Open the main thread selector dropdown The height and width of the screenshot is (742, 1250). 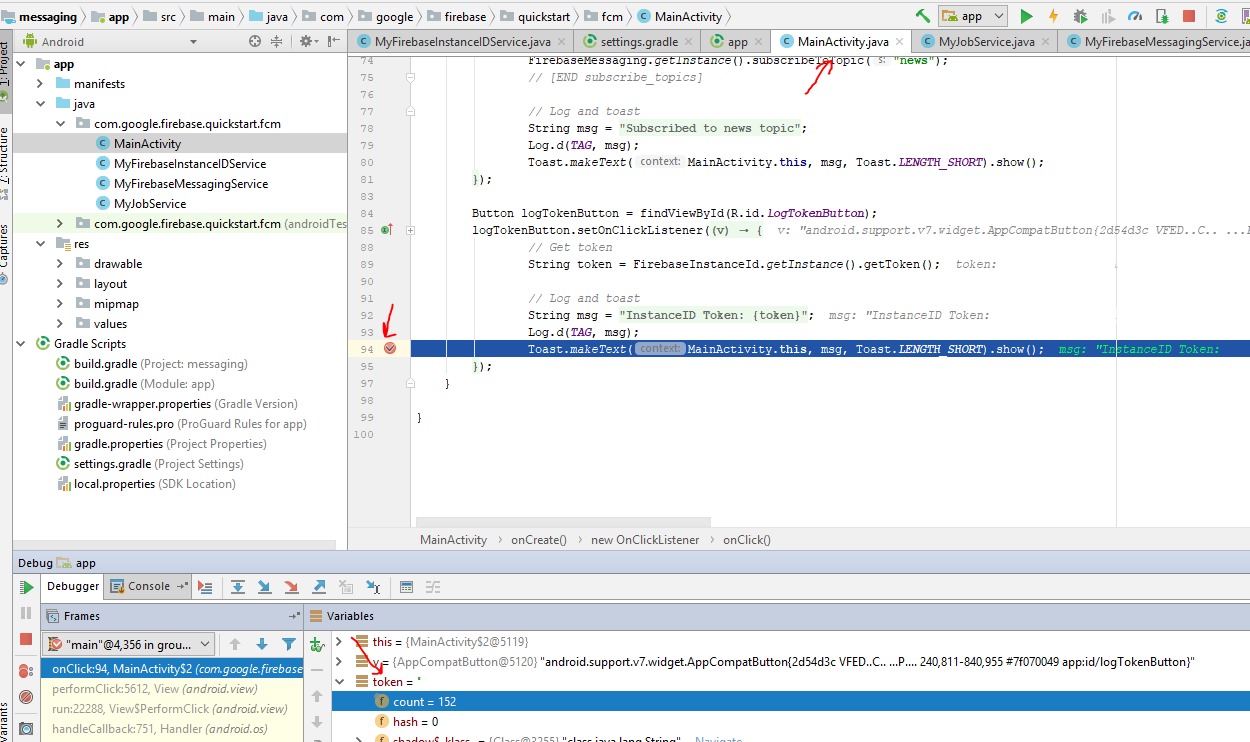point(129,644)
